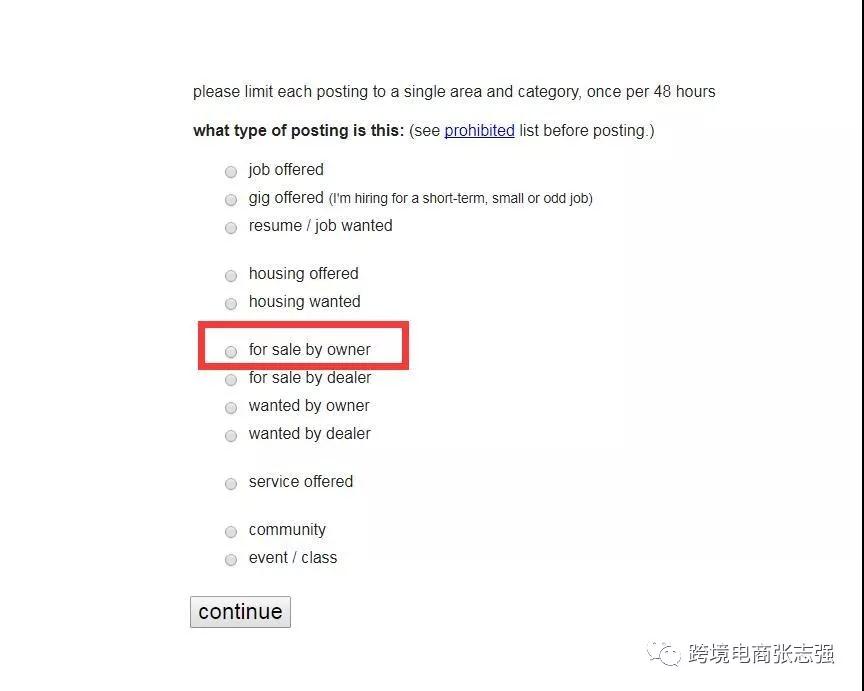Screen dimensions: 864x691
Task: Pick the 'resume / job wanted' radio button
Action: click(x=231, y=227)
